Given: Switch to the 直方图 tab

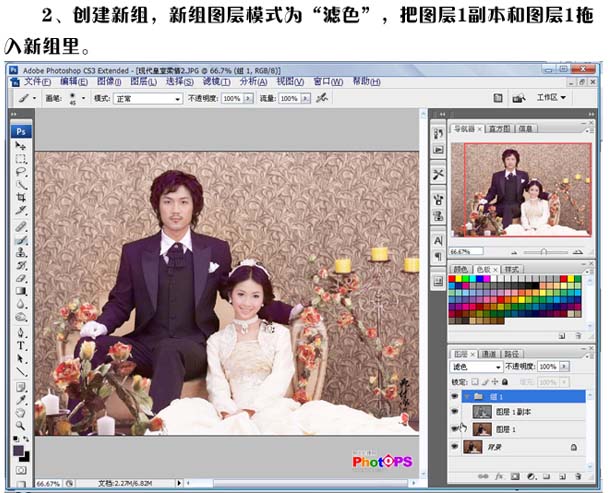Looking at the screenshot, I should [500, 128].
